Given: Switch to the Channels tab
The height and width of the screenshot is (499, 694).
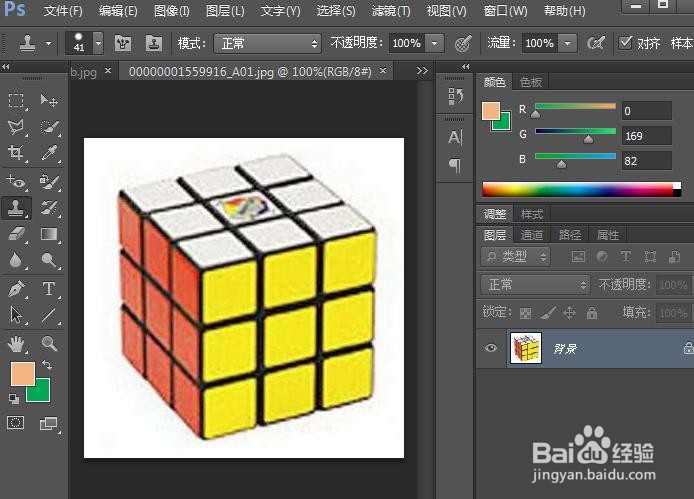Looking at the screenshot, I should (532, 235).
